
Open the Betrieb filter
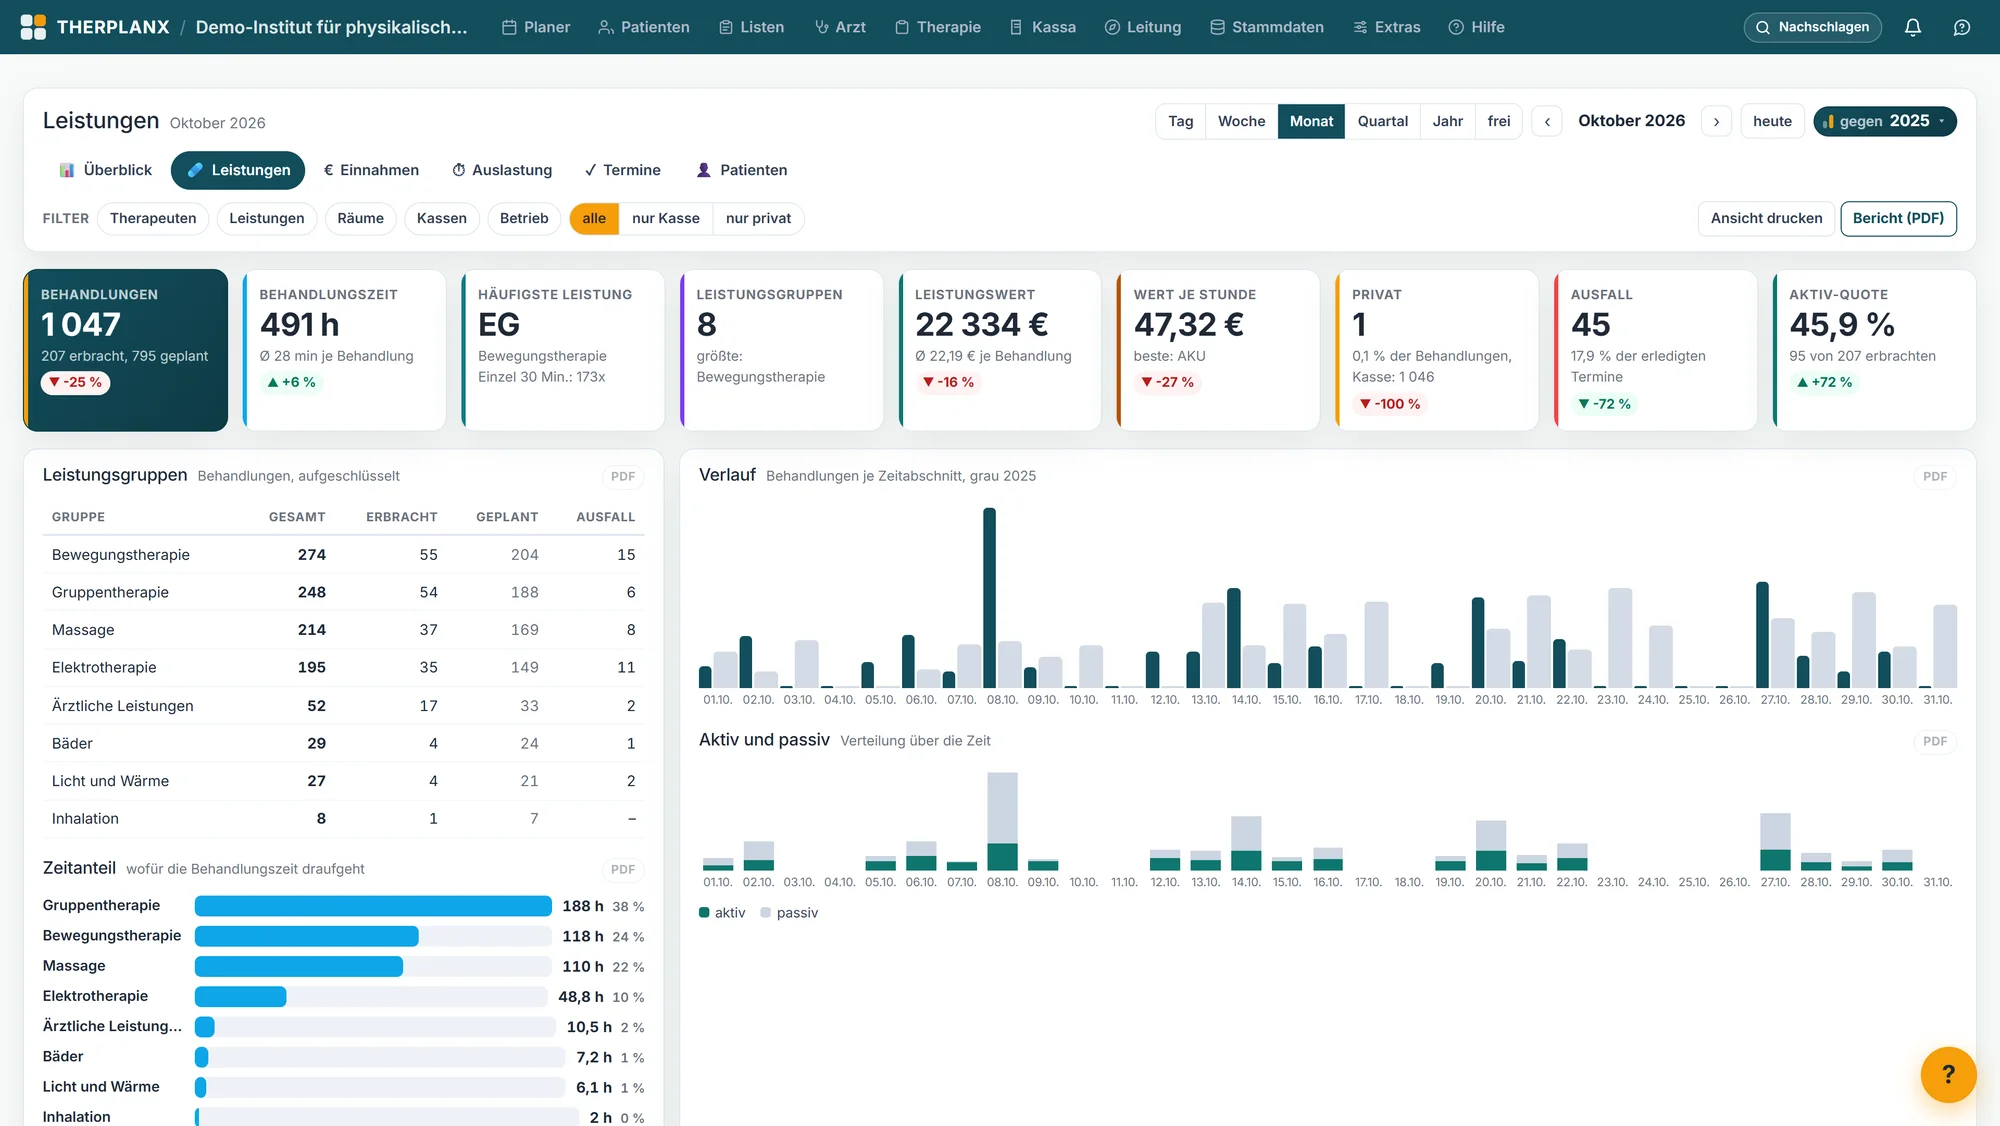coord(524,218)
